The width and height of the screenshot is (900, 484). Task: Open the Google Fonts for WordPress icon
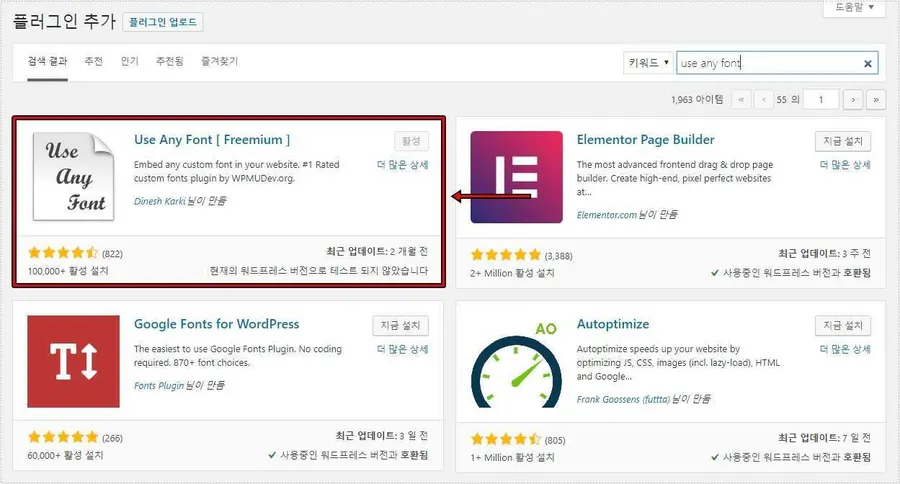point(73,361)
